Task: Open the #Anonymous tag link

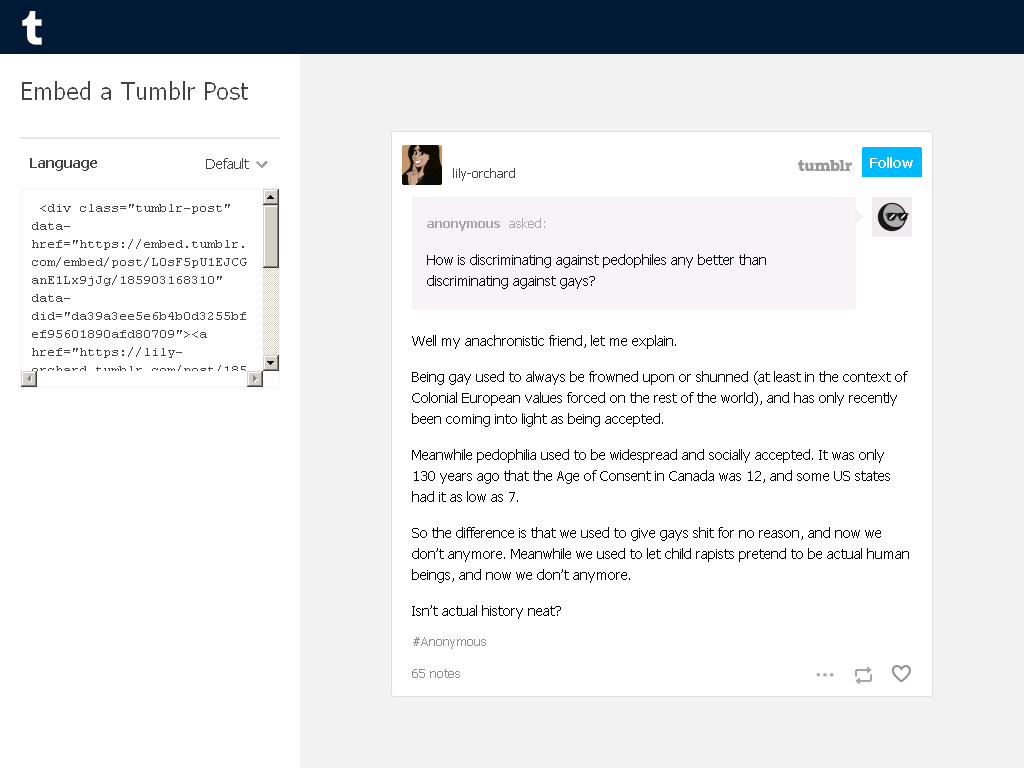Action: [x=449, y=642]
